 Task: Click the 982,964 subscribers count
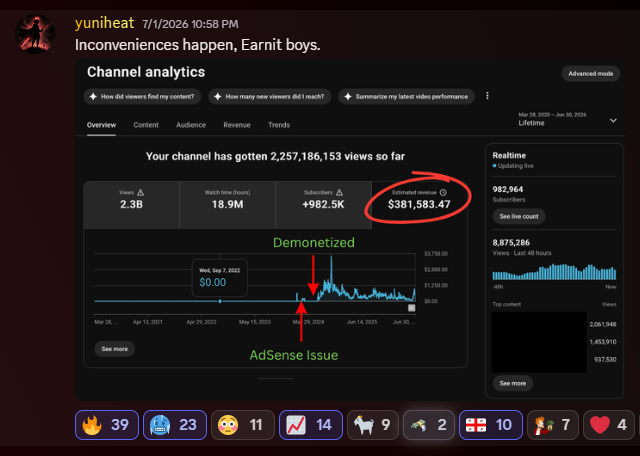508,189
